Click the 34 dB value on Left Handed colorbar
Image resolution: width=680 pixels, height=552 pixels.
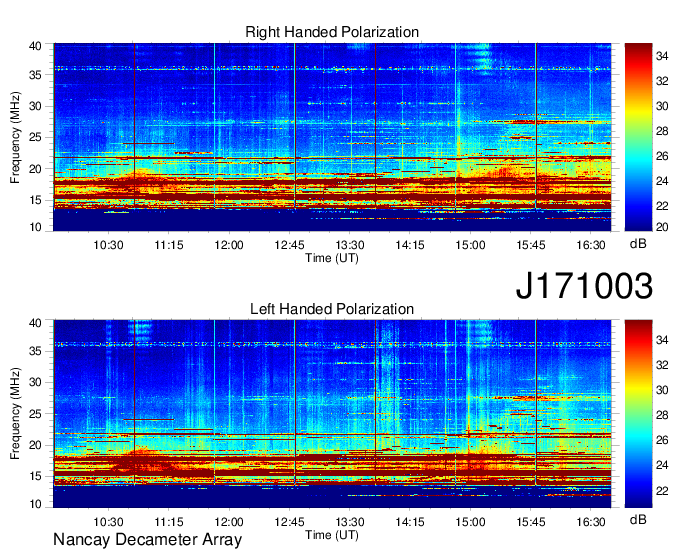coord(662,340)
